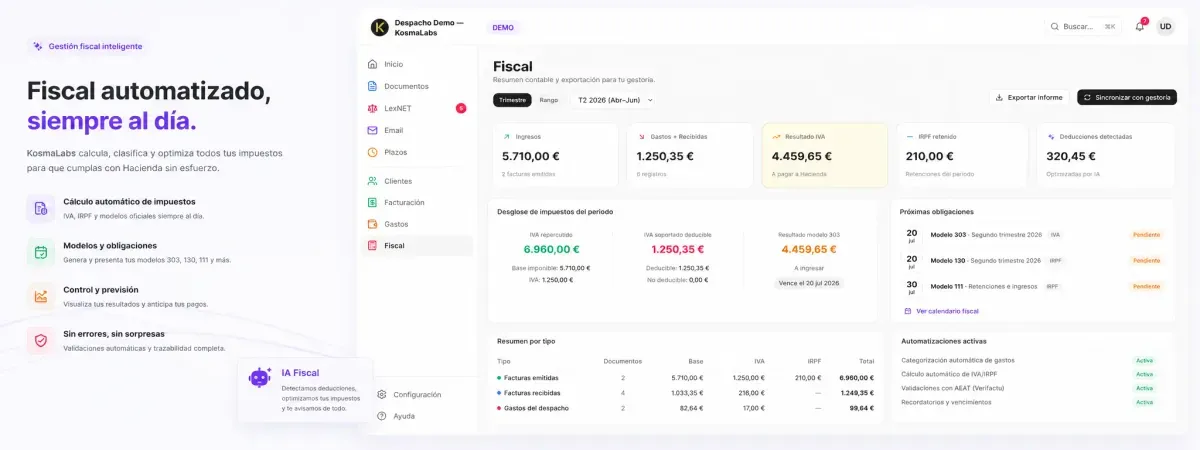Click the Vence el 20 jul 2026 label
Viewport: 1200px width, 450px height.
810,283
